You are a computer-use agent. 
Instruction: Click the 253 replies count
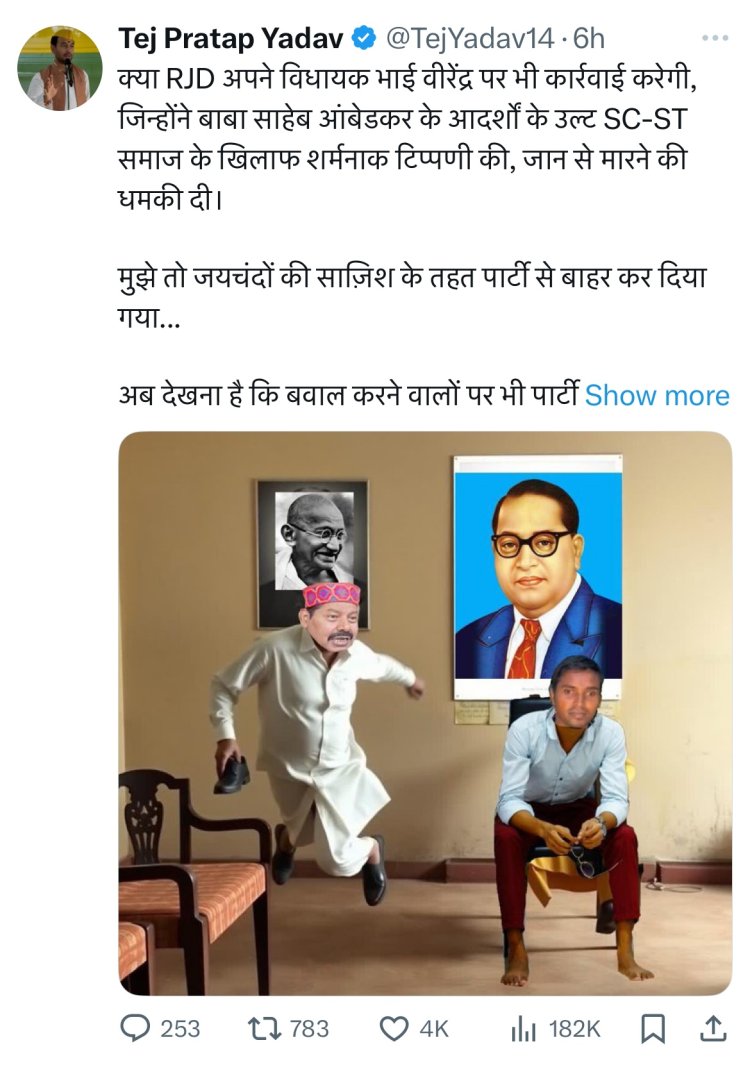click(x=180, y=1029)
